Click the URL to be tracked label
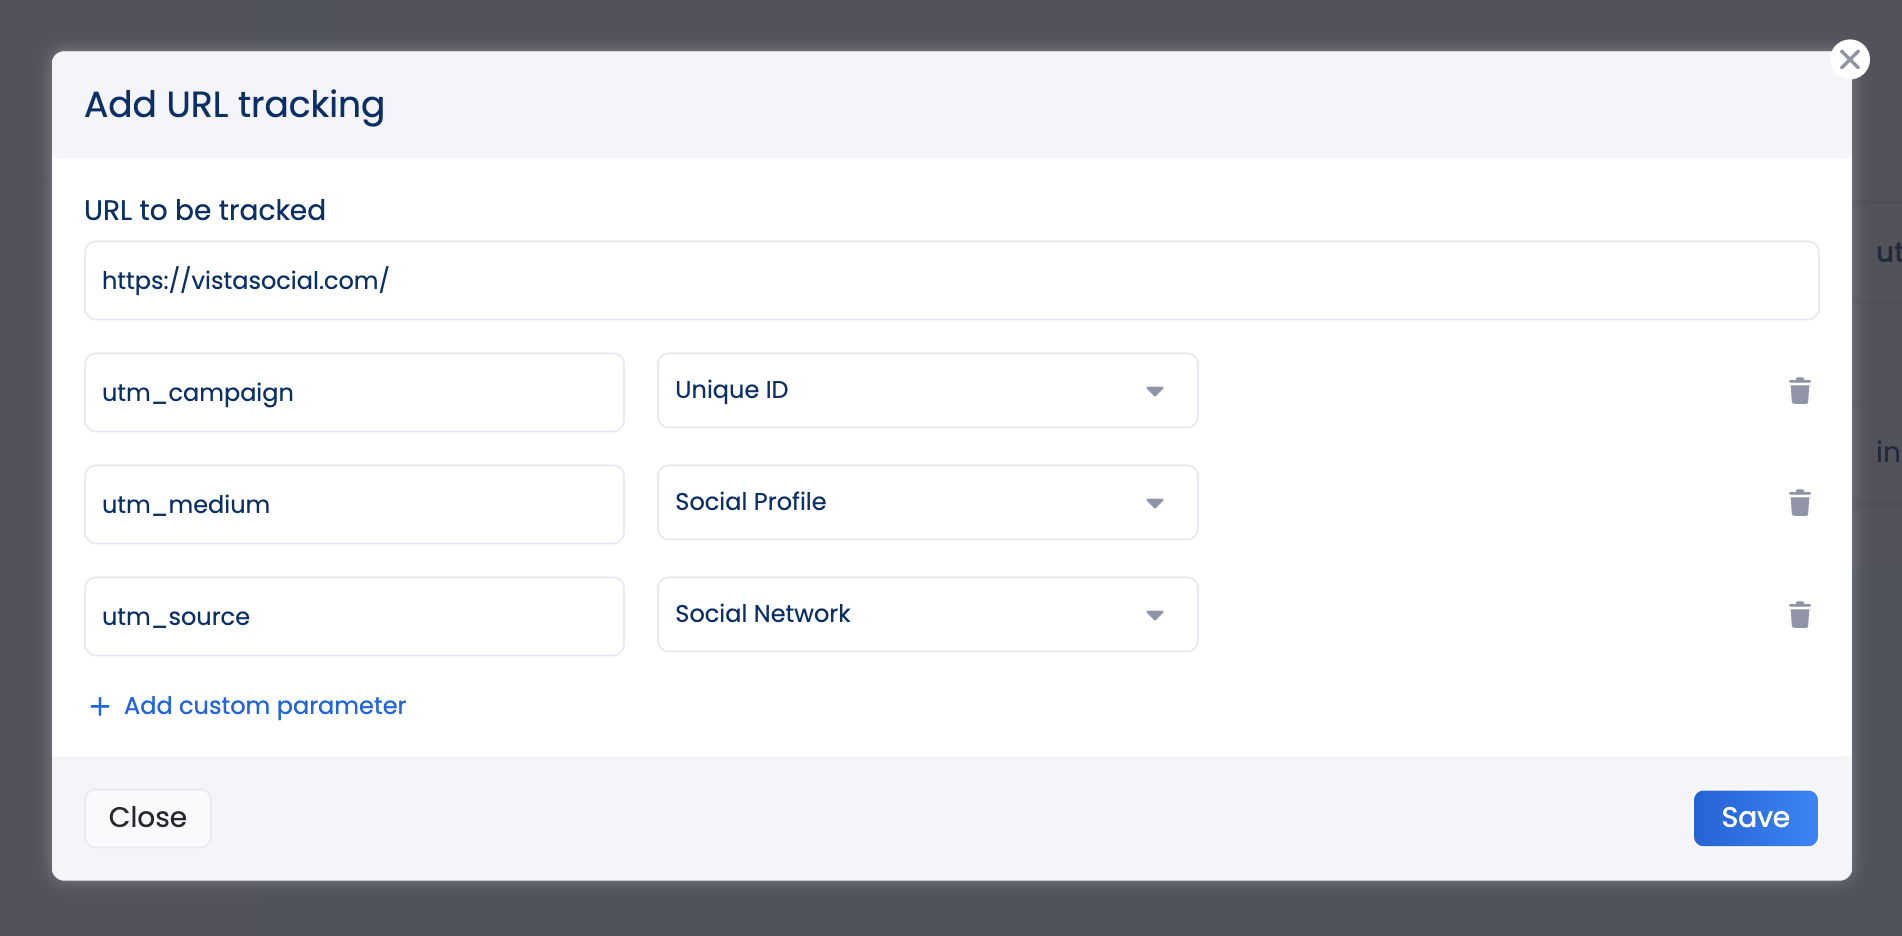1902x936 pixels. click(x=205, y=210)
